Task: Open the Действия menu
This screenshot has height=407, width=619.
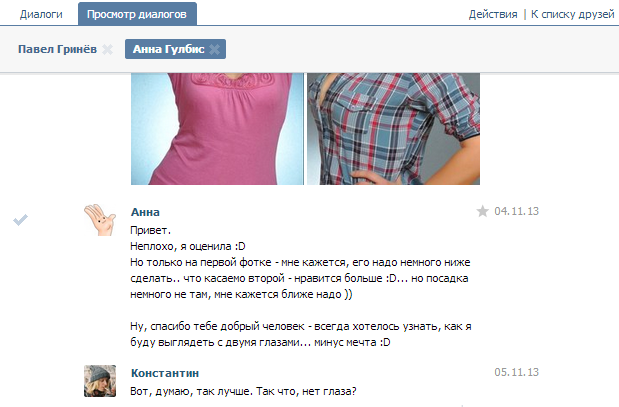Action: 493,14
